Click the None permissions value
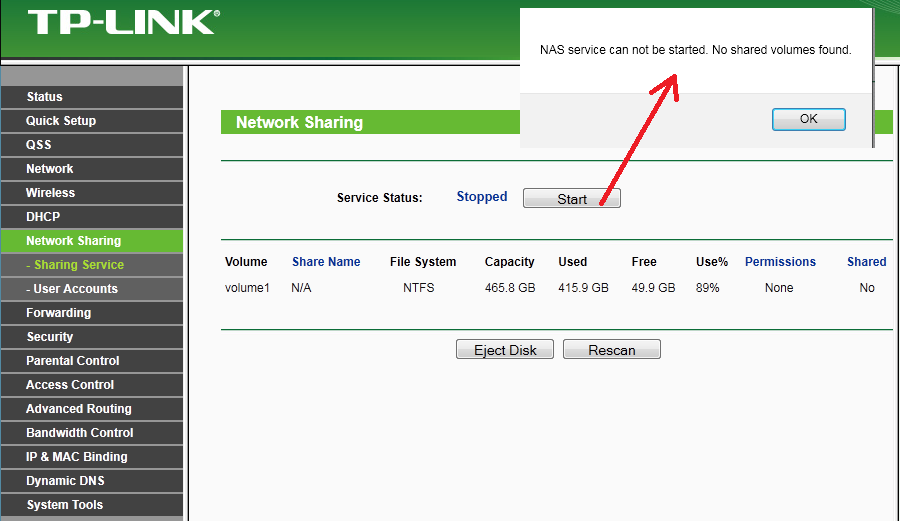The height and width of the screenshot is (522, 900). click(x=779, y=288)
